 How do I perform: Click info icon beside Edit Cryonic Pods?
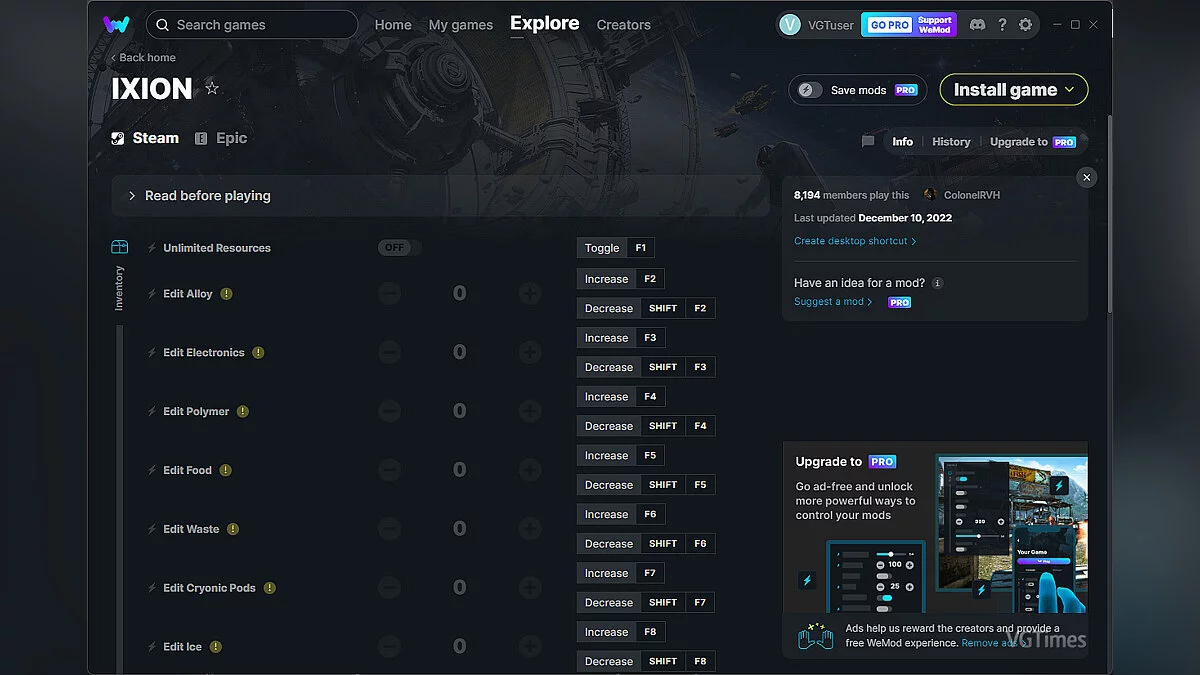tap(270, 588)
